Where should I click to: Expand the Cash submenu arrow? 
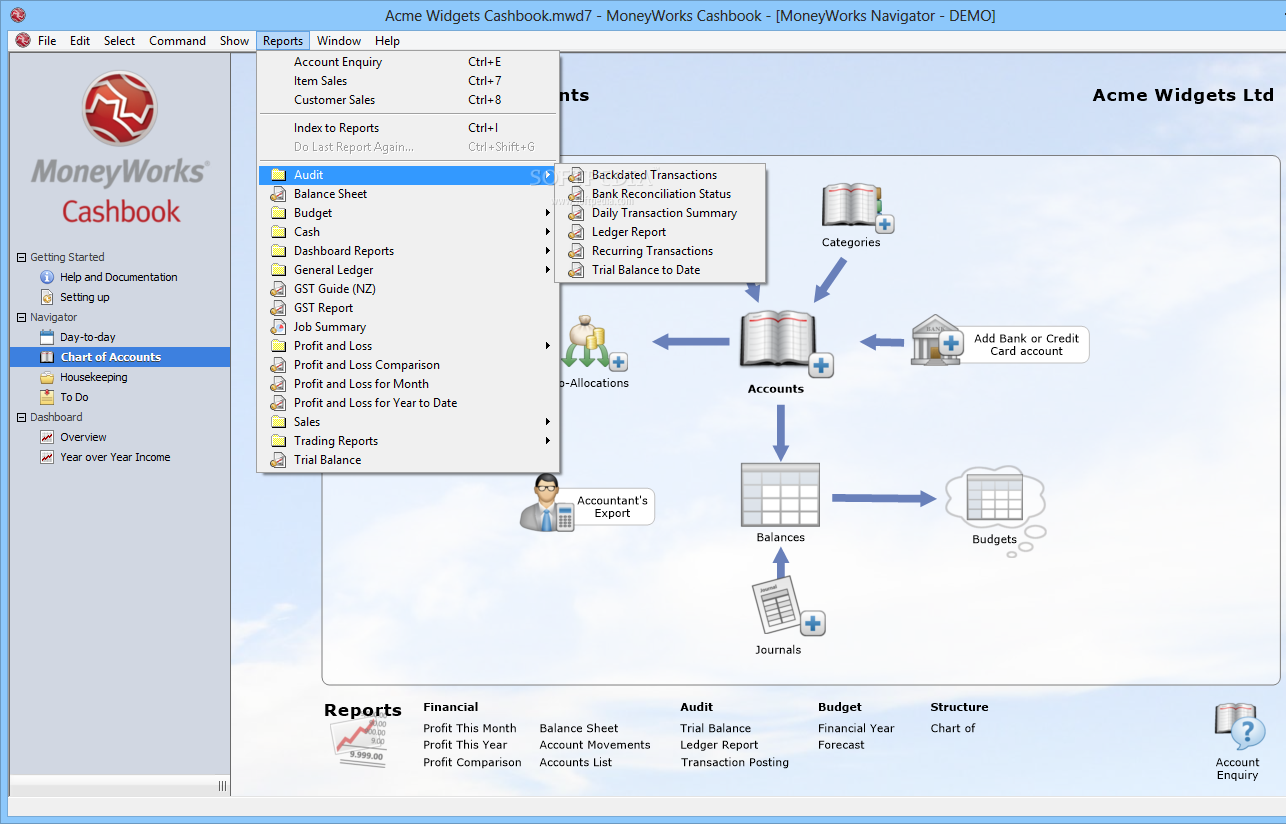point(548,232)
